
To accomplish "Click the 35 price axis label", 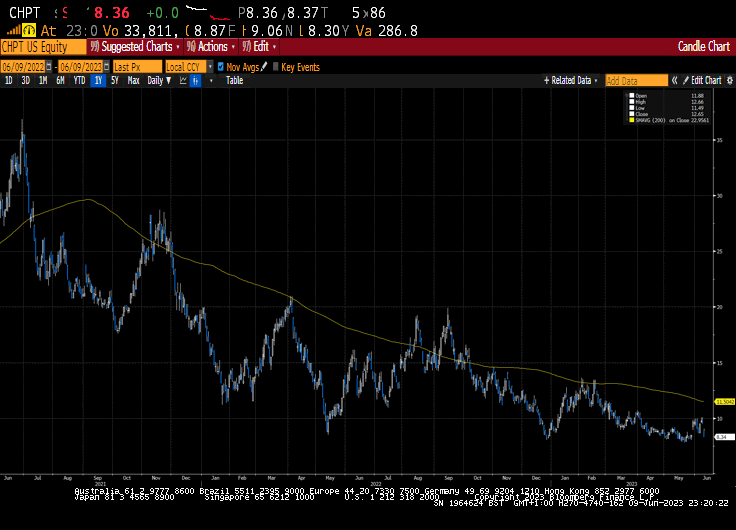I will click(x=720, y=140).
